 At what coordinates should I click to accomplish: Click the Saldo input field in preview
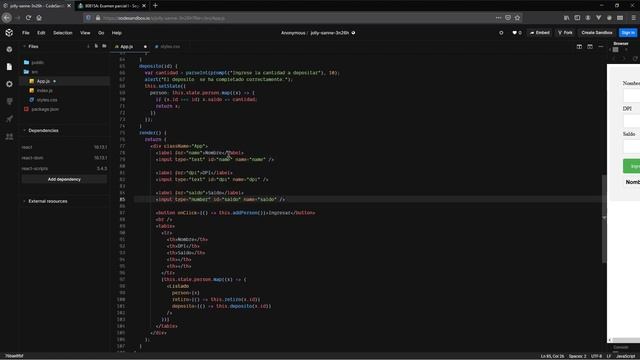[631, 146]
